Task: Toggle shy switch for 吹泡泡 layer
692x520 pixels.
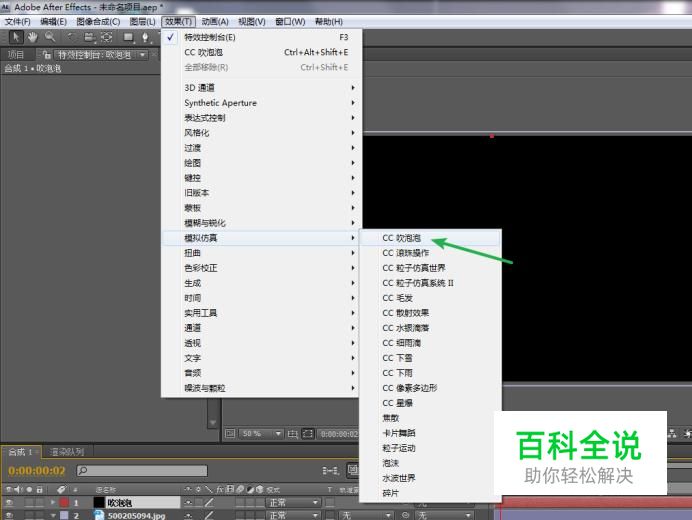Action: point(188,502)
